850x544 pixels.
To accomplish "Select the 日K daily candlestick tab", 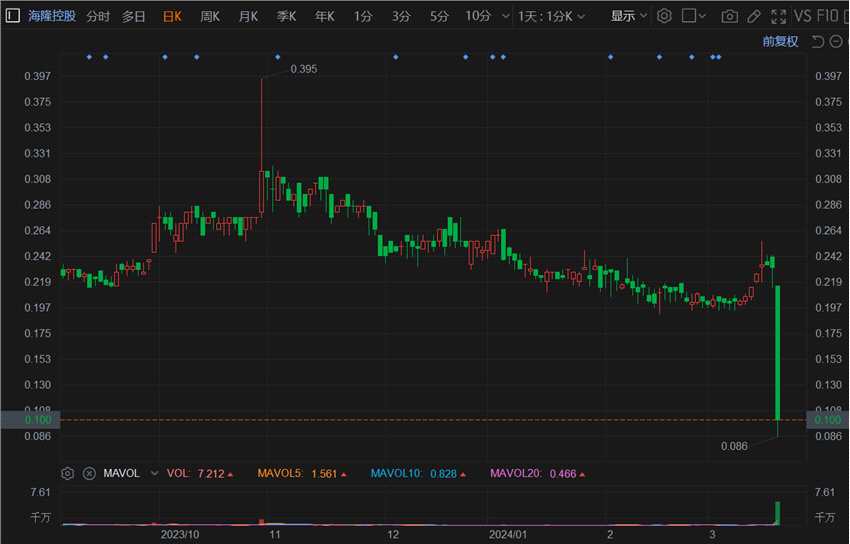I will [x=172, y=16].
